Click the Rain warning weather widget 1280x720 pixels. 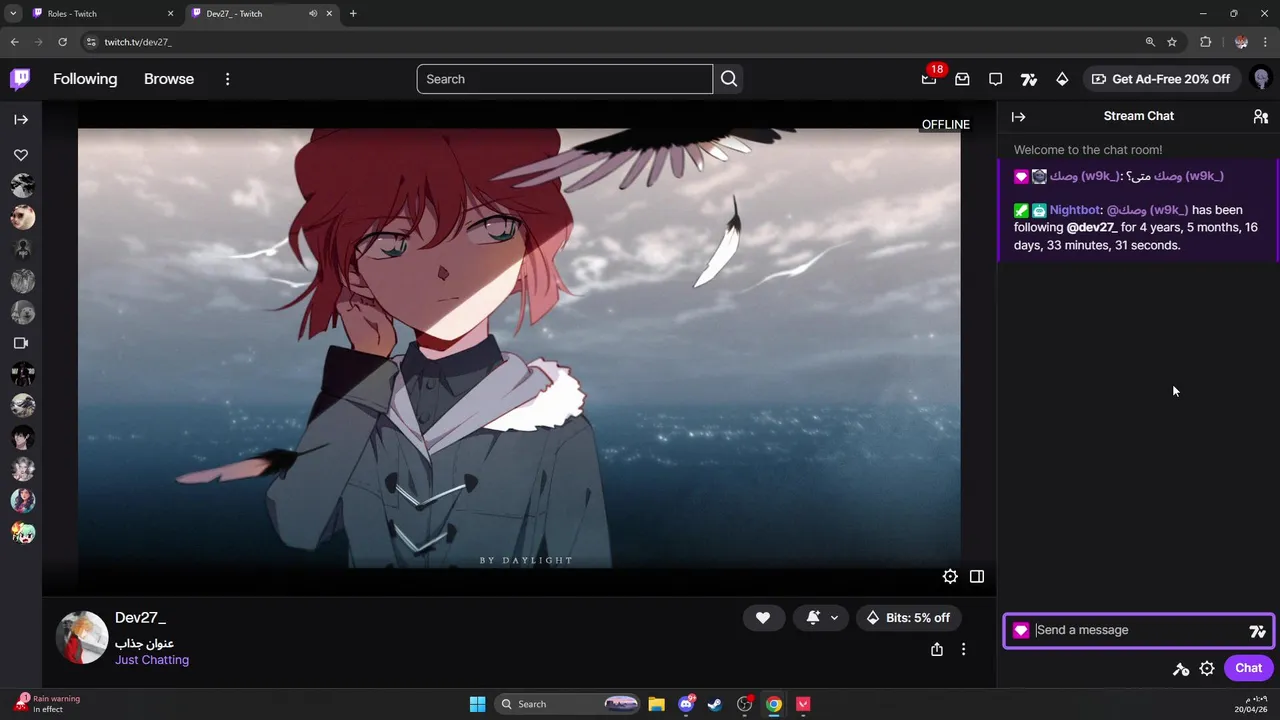[x=48, y=704]
